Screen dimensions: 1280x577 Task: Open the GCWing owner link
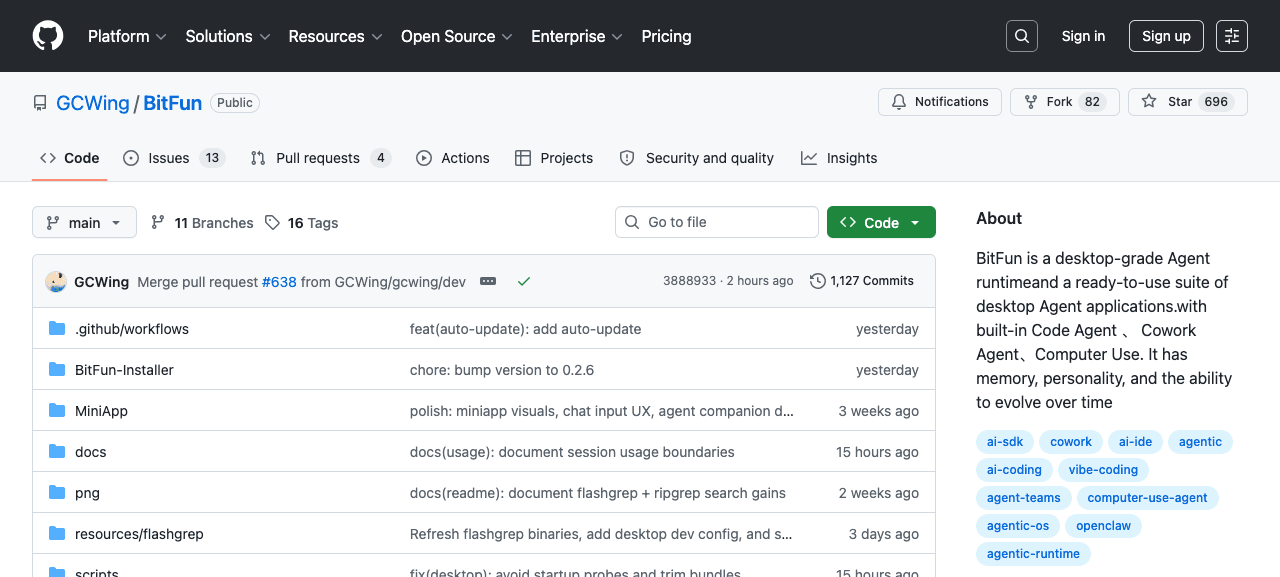tap(93, 103)
